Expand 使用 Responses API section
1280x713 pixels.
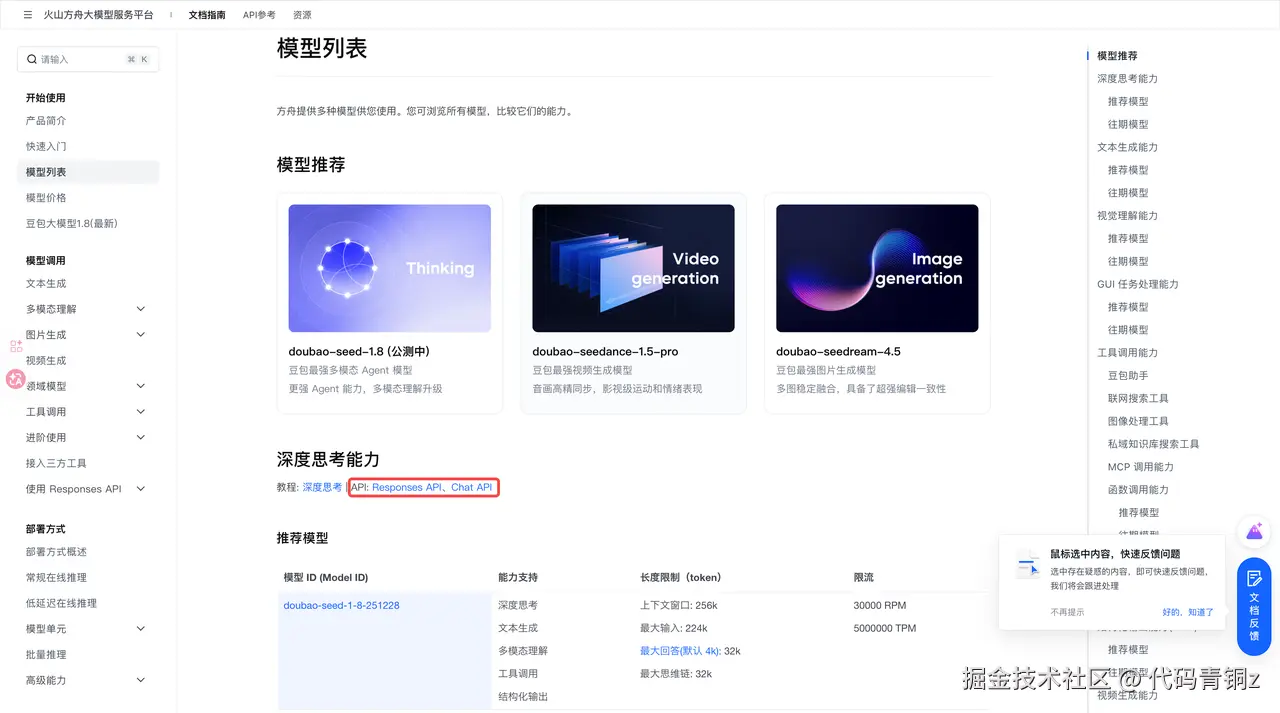[140, 489]
